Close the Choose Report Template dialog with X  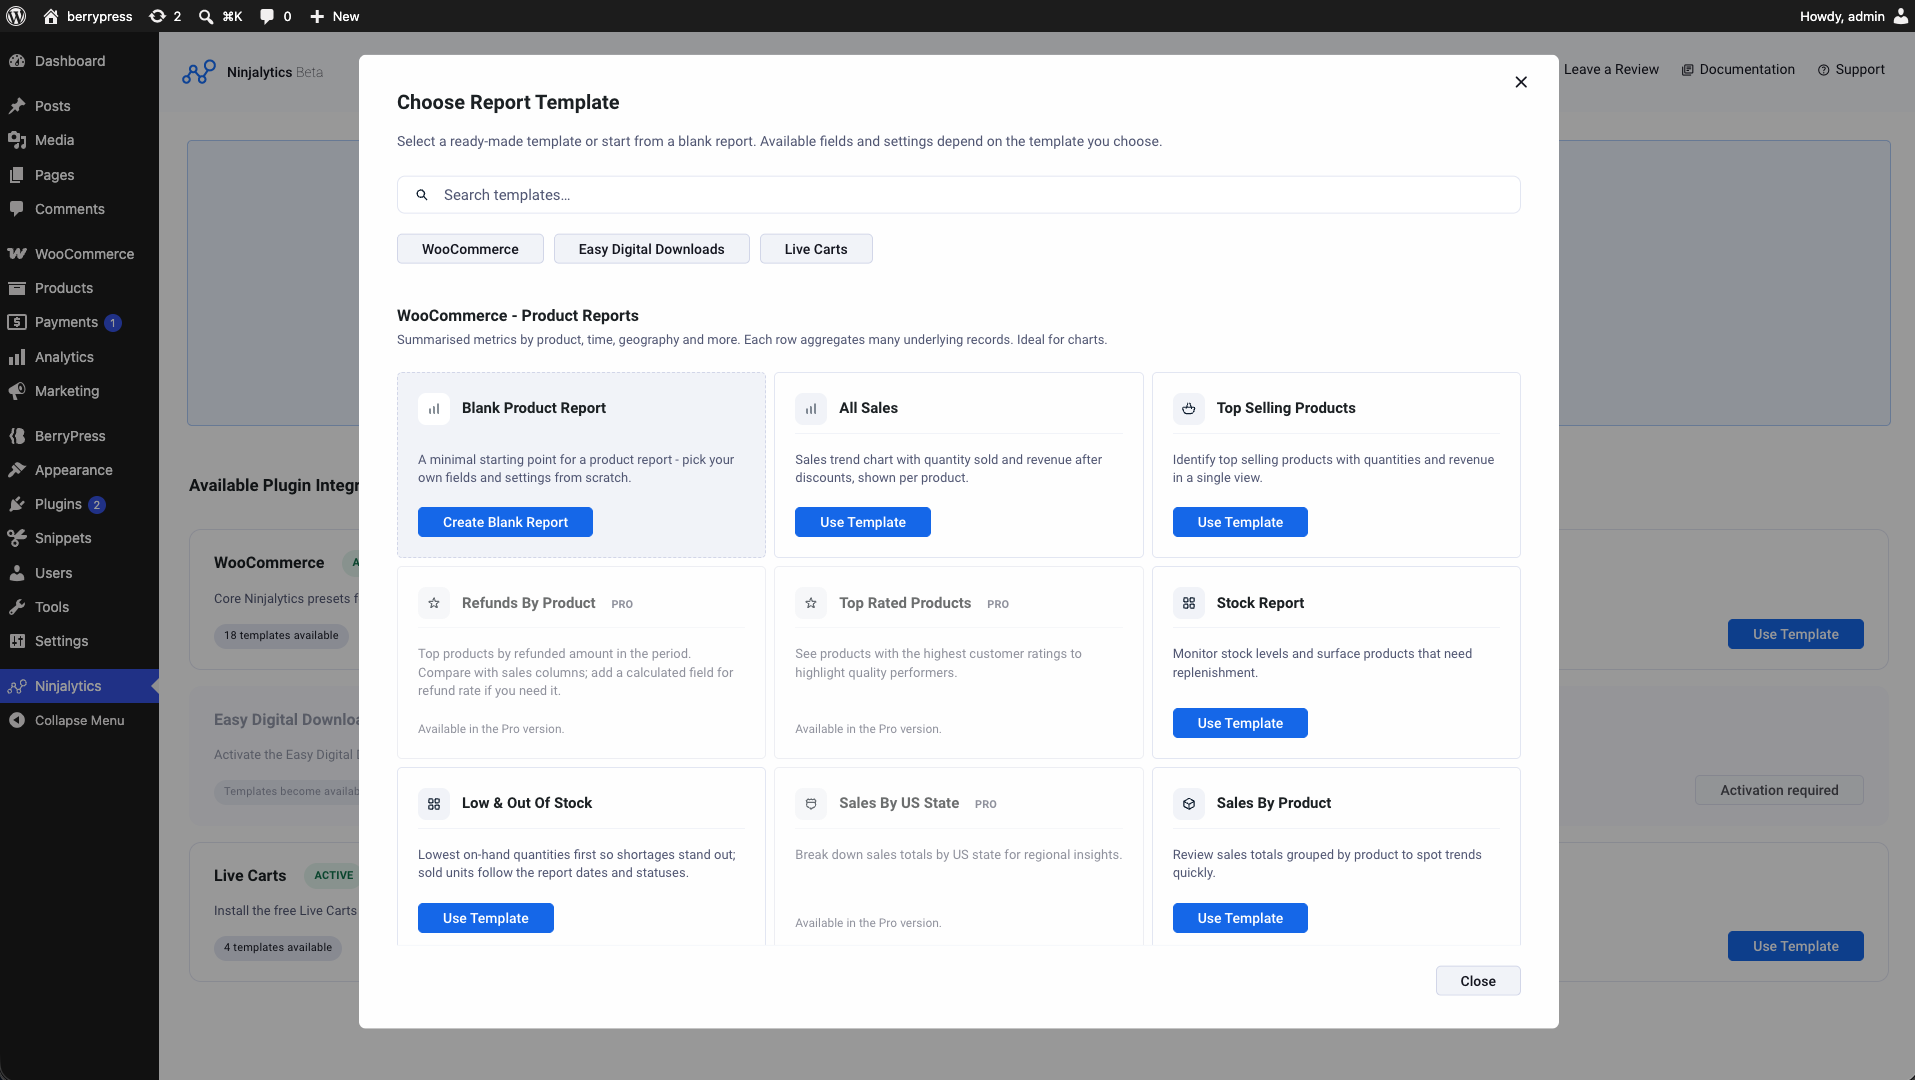[x=1521, y=82]
